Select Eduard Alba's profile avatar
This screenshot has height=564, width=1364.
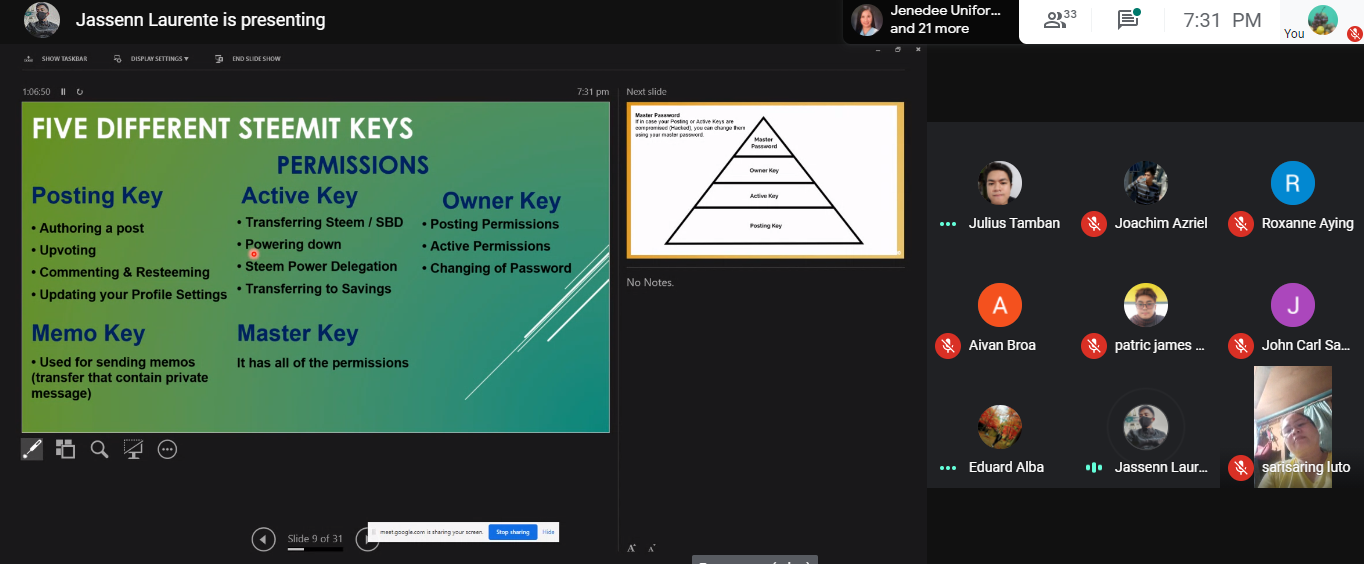[1000, 427]
